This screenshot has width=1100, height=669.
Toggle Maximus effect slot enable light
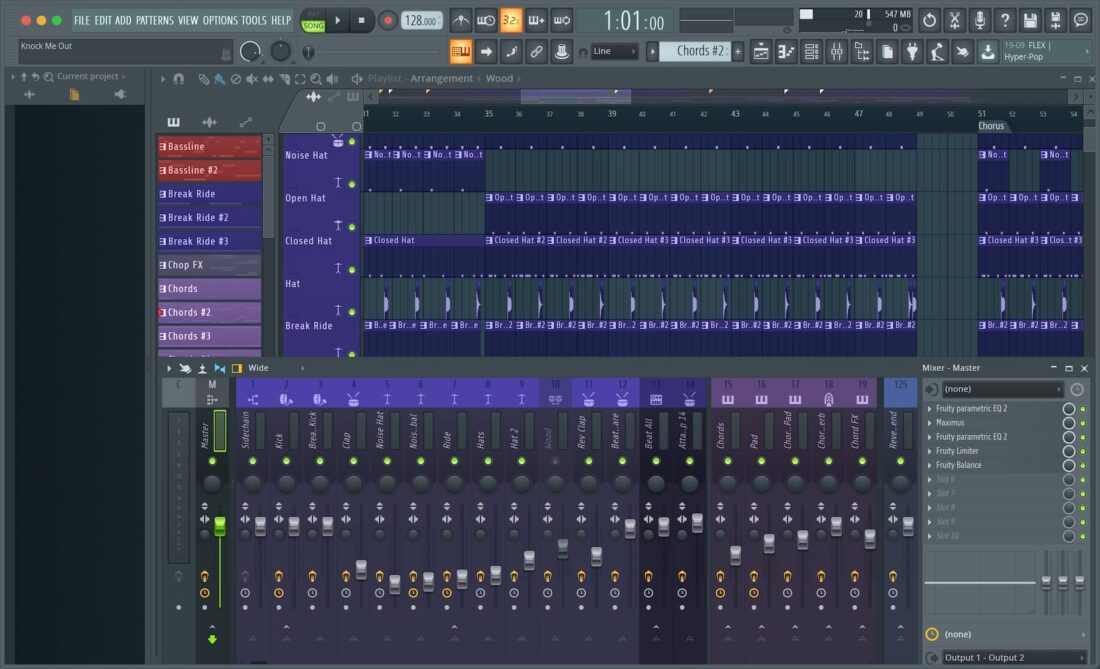click(1082, 424)
